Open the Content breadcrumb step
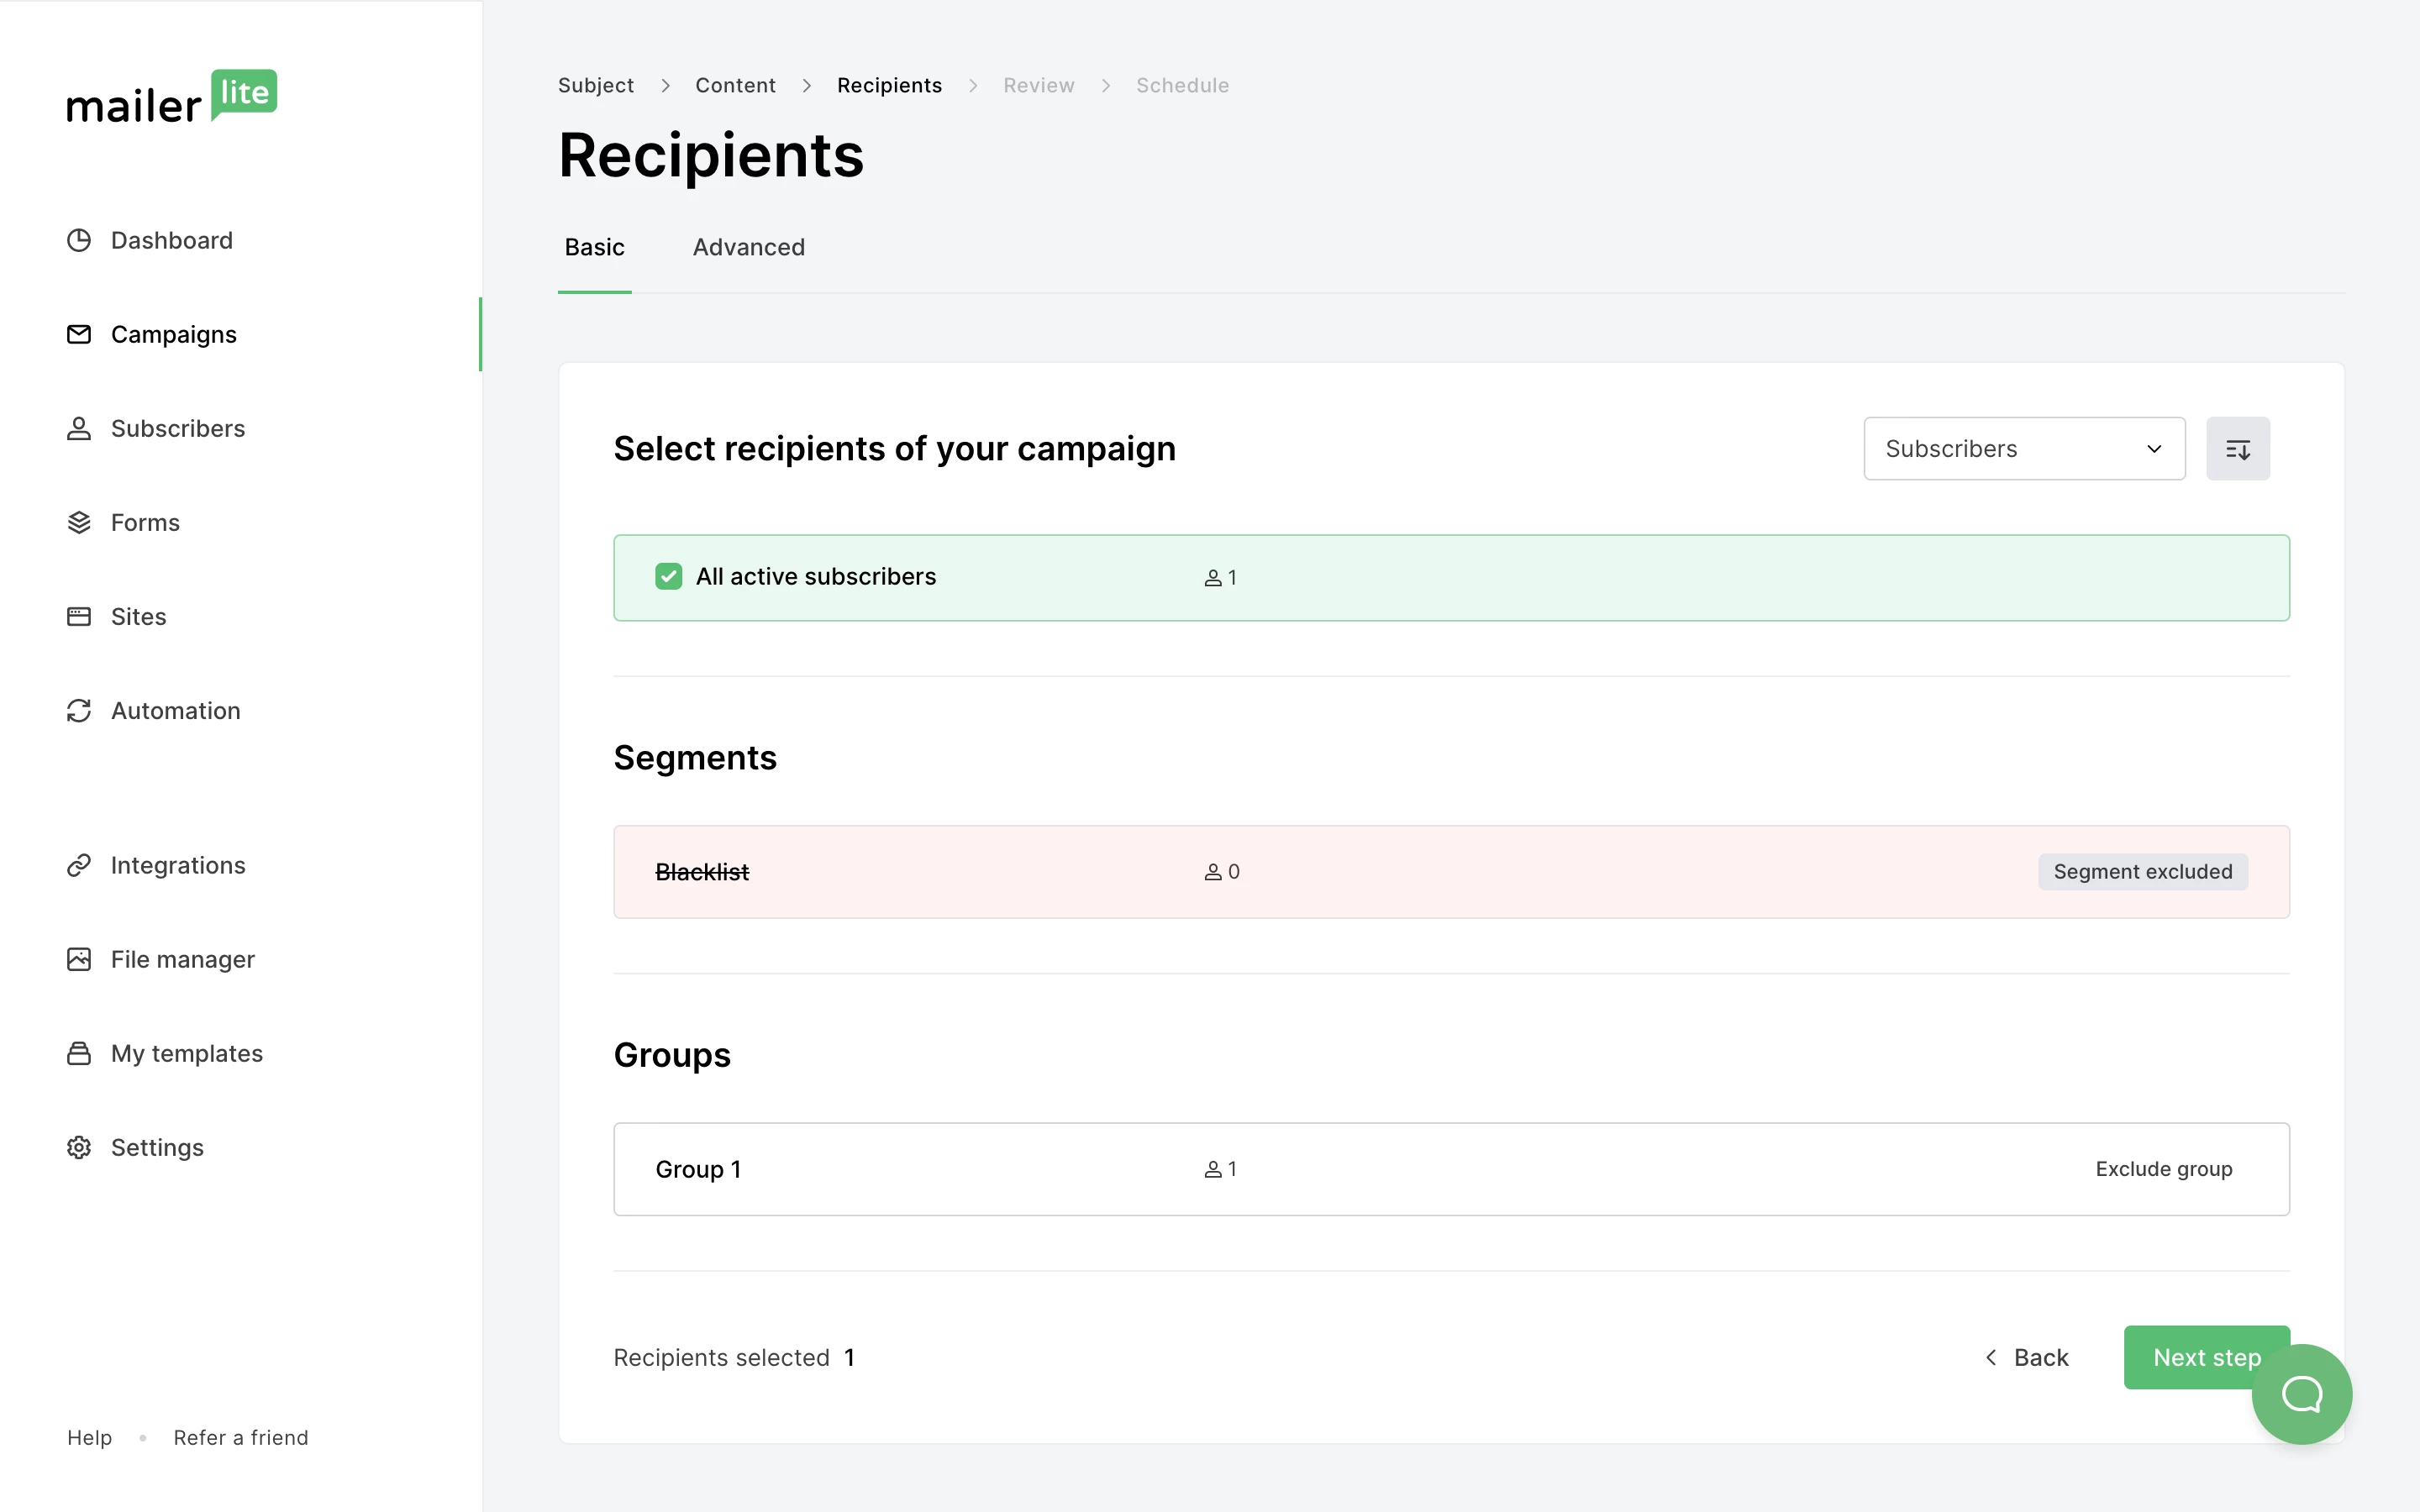 tap(735, 85)
